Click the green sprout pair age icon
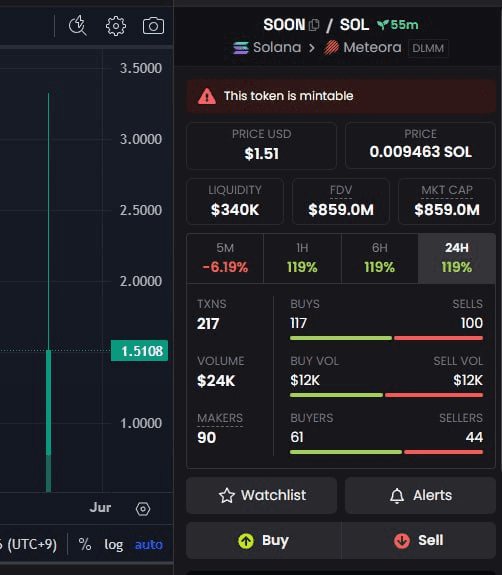Image resolution: width=502 pixels, height=575 pixels. (x=383, y=25)
